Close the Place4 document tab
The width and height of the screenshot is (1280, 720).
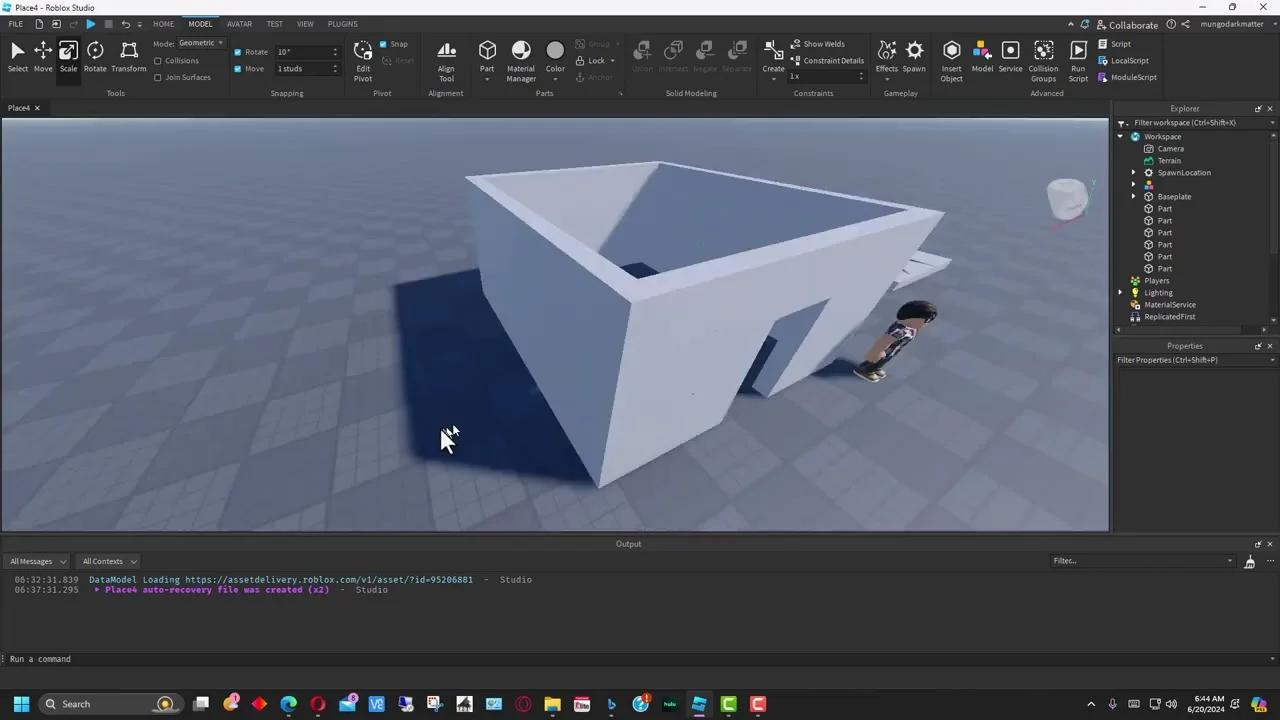[x=37, y=108]
